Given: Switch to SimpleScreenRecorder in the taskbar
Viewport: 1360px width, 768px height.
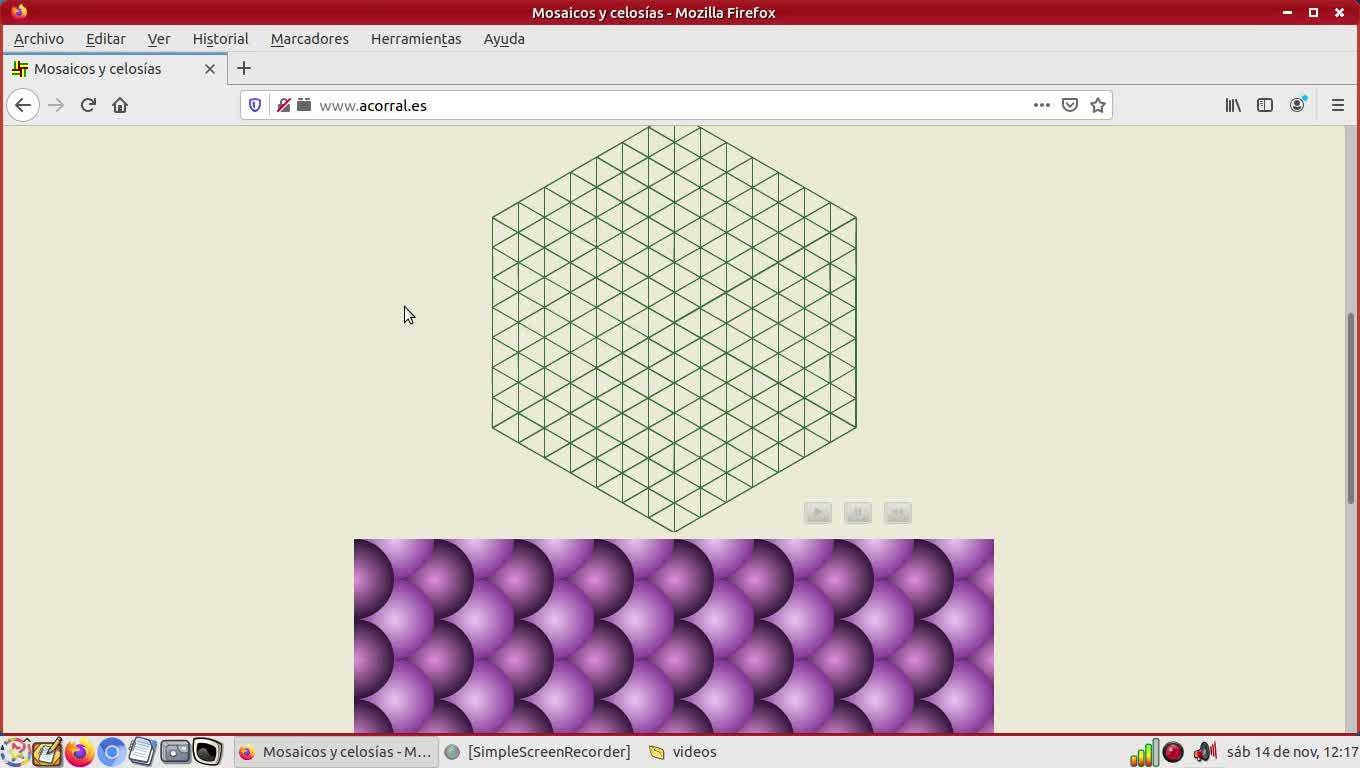Looking at the screenshot, I should point(538,752).
